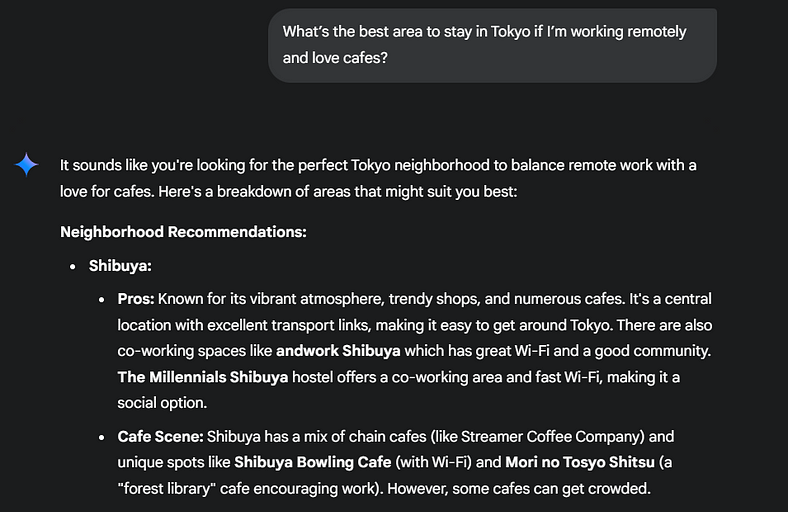Click the bullet point before 'Pros:'
This screenshot has width=788, height=512.
click(x=102, y=300)
